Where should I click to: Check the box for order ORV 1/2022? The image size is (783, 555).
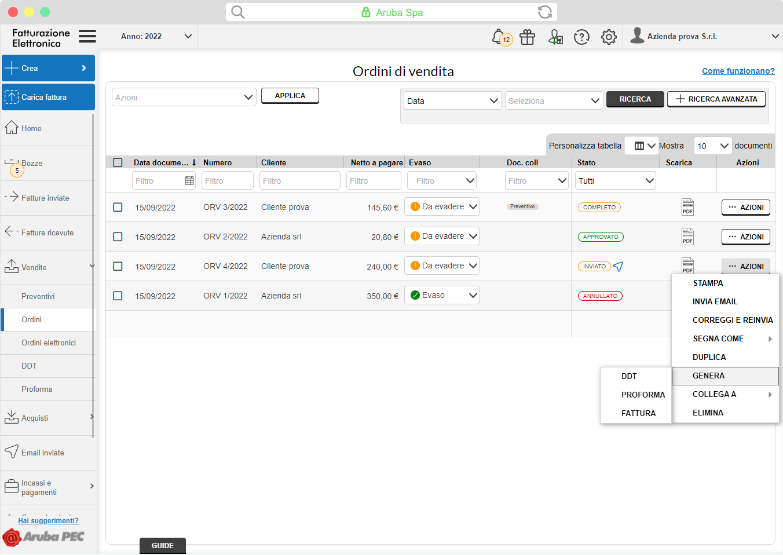pos(117,296)
